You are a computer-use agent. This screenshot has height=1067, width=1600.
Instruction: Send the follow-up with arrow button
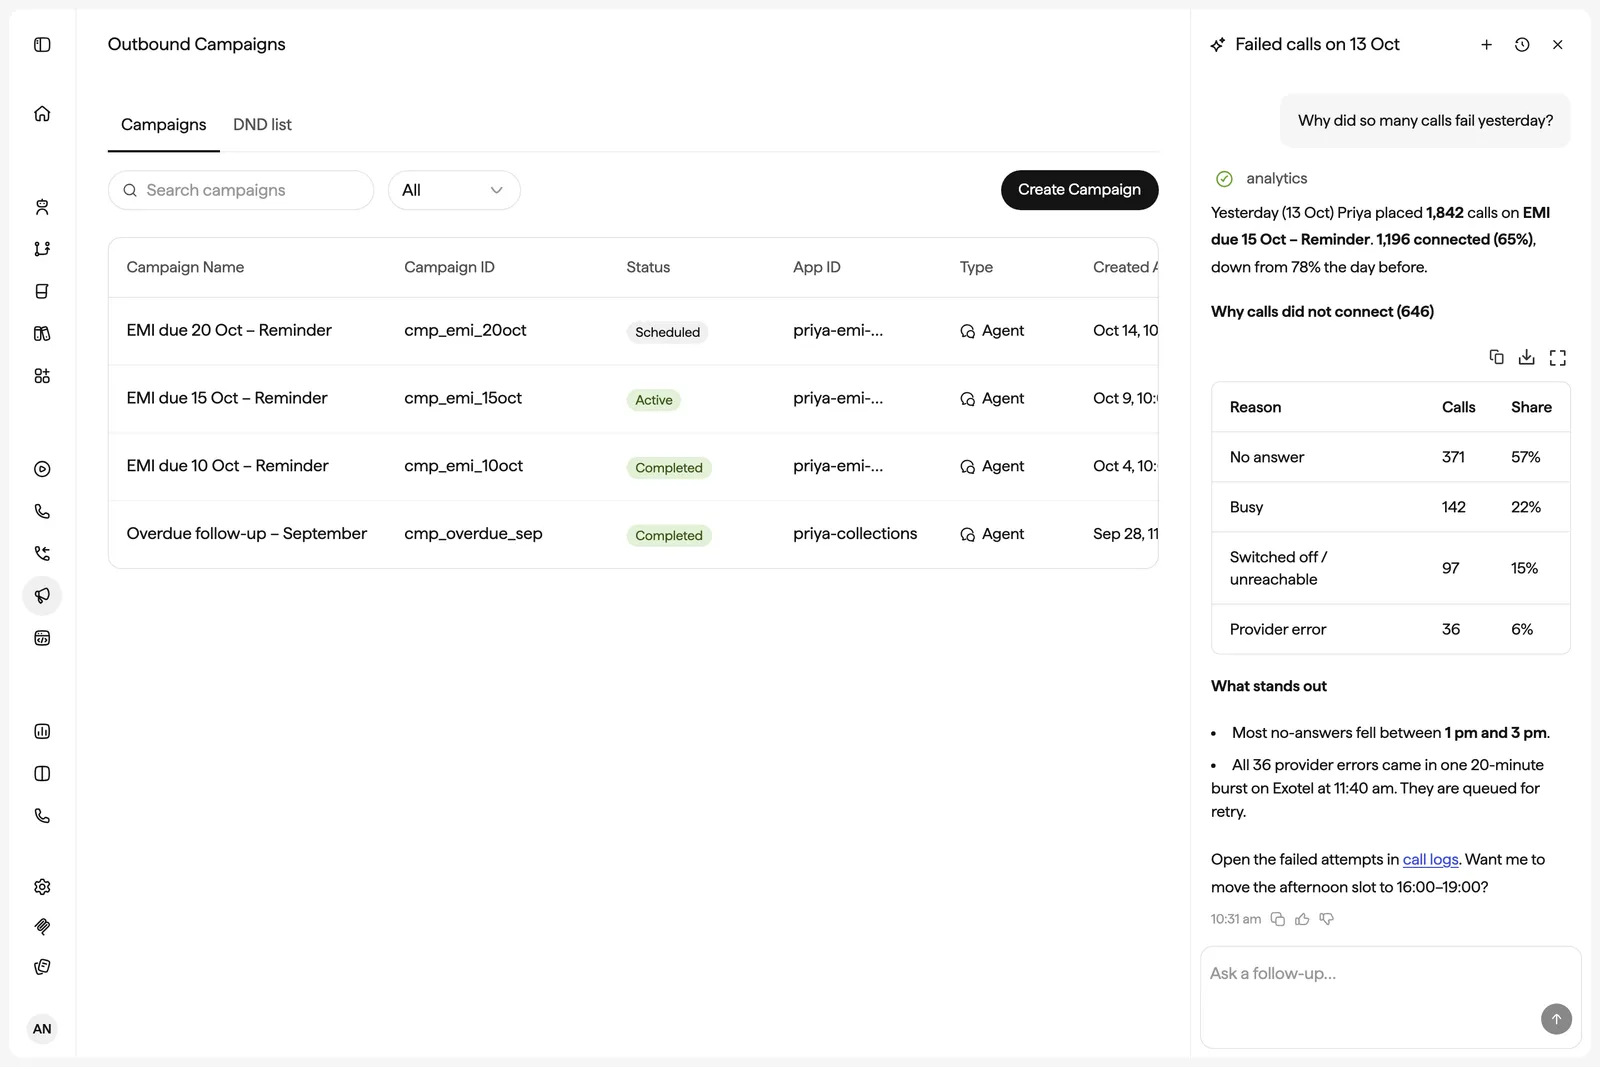coord(1556,1019)
